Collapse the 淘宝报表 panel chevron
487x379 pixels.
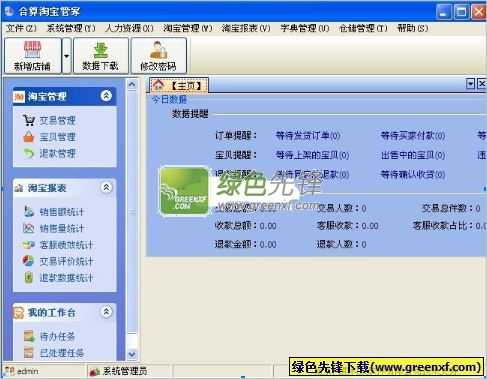point(106,187)
